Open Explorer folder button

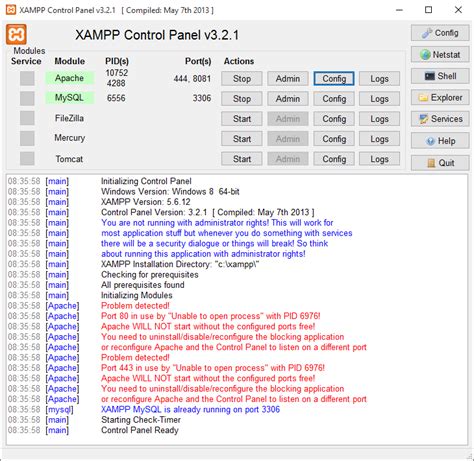point(440,97)
